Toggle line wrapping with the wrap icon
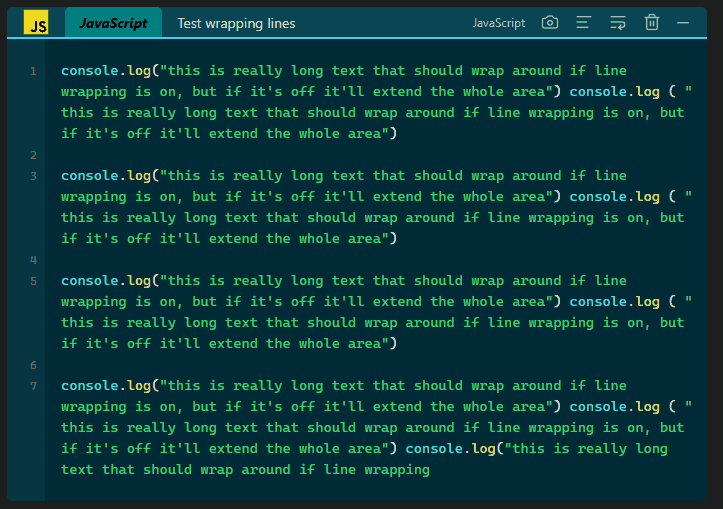The width and height of the screenshot is (723, 509). pyautogui.click(x=618, y=22)
